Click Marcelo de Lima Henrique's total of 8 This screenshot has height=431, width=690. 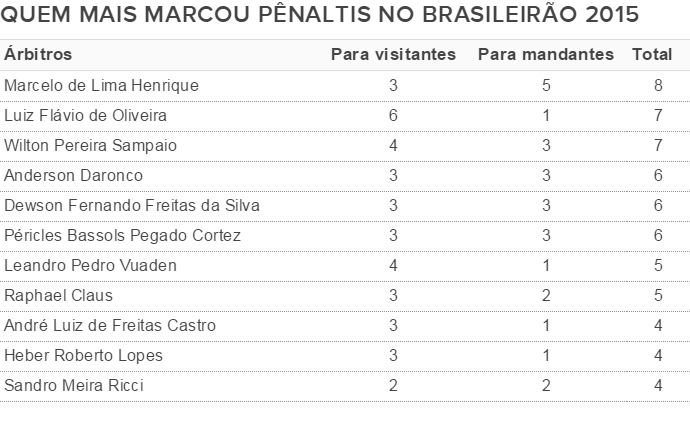(x=658, y=86)
